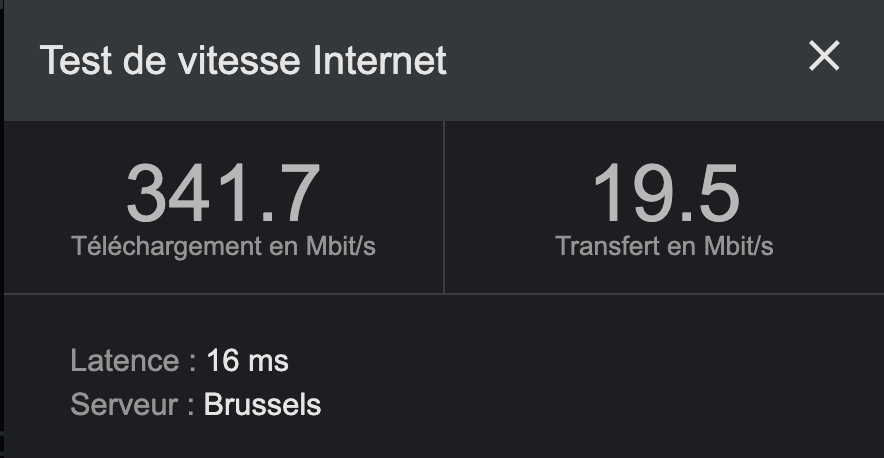Screen dimensions: 884x458
Task: Click the digit 5 after the decimal in 19.5
Action: pos(716,194)
